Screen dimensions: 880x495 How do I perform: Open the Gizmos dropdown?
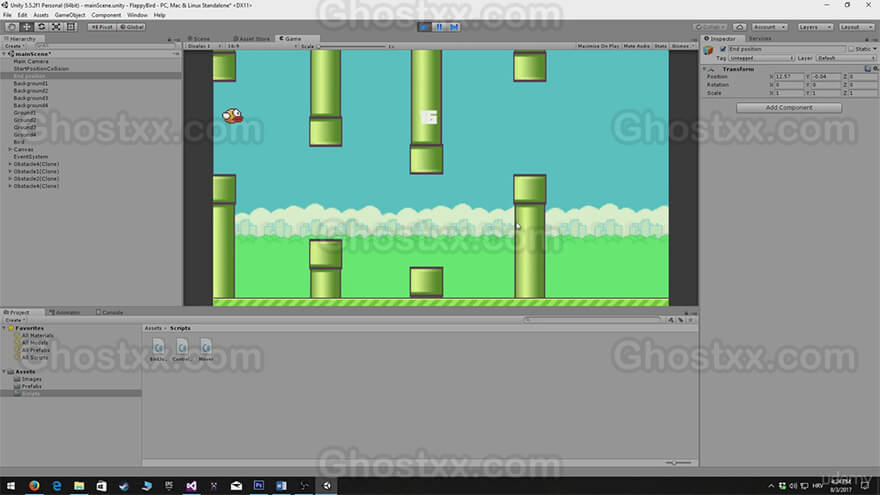click(x=682, y=46)
